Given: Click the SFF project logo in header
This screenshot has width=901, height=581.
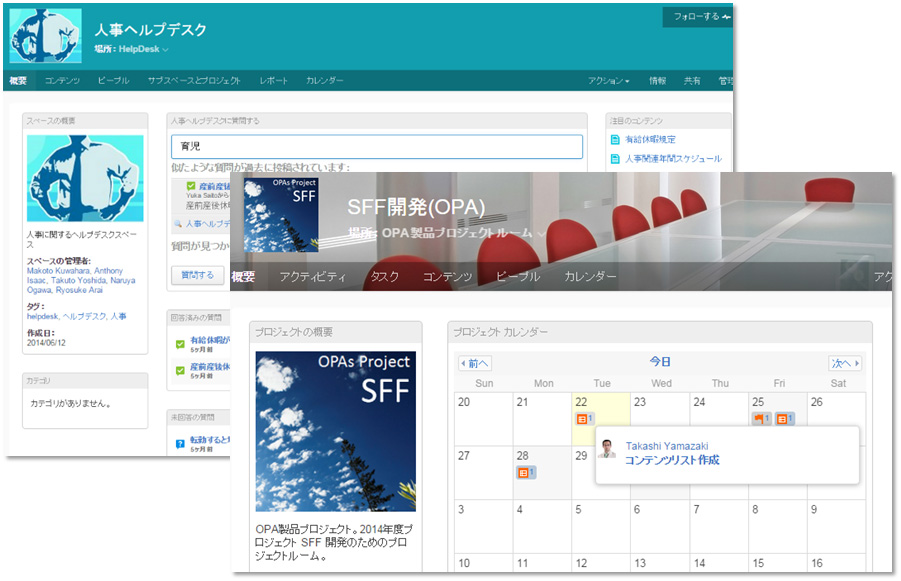Looking at the screenshot, I should point(281,215).
